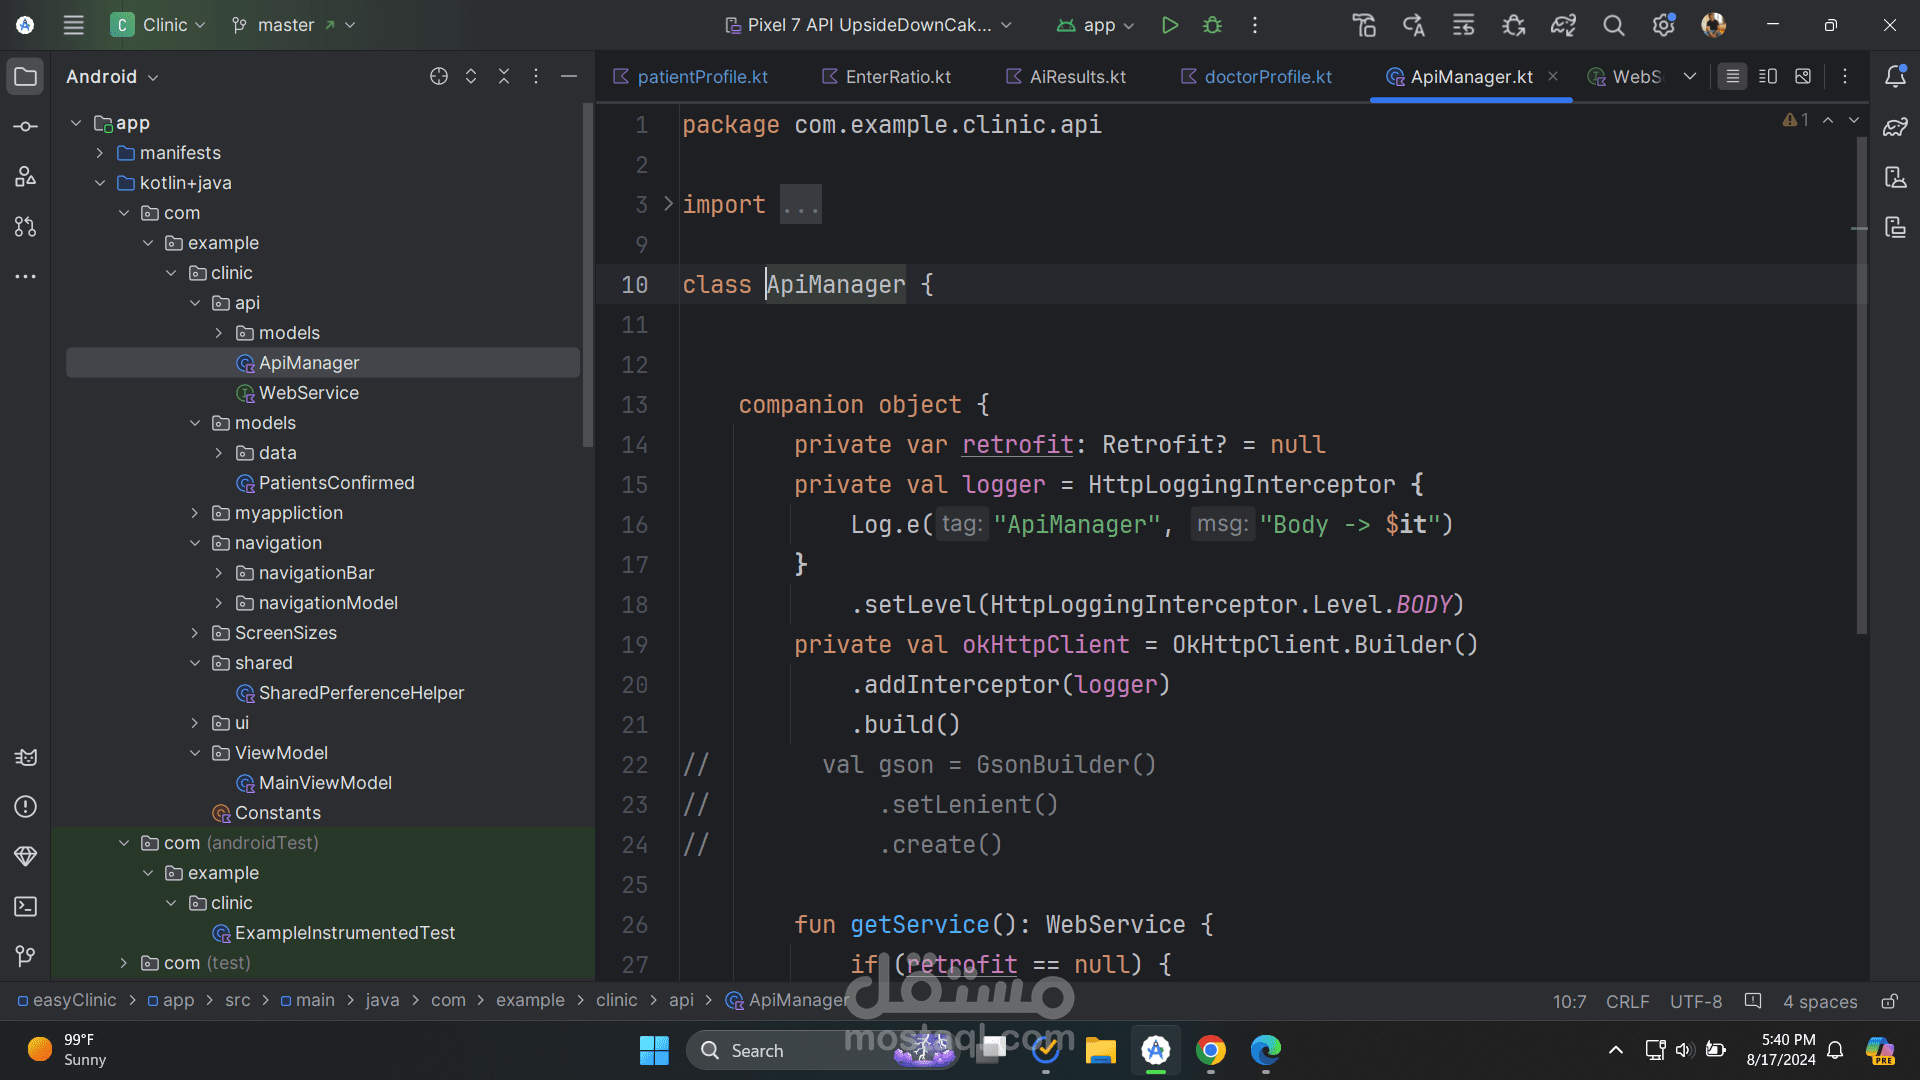Switch editor to Code-only view mode
This screenshot has height=1080, width=1920.
1732,77
